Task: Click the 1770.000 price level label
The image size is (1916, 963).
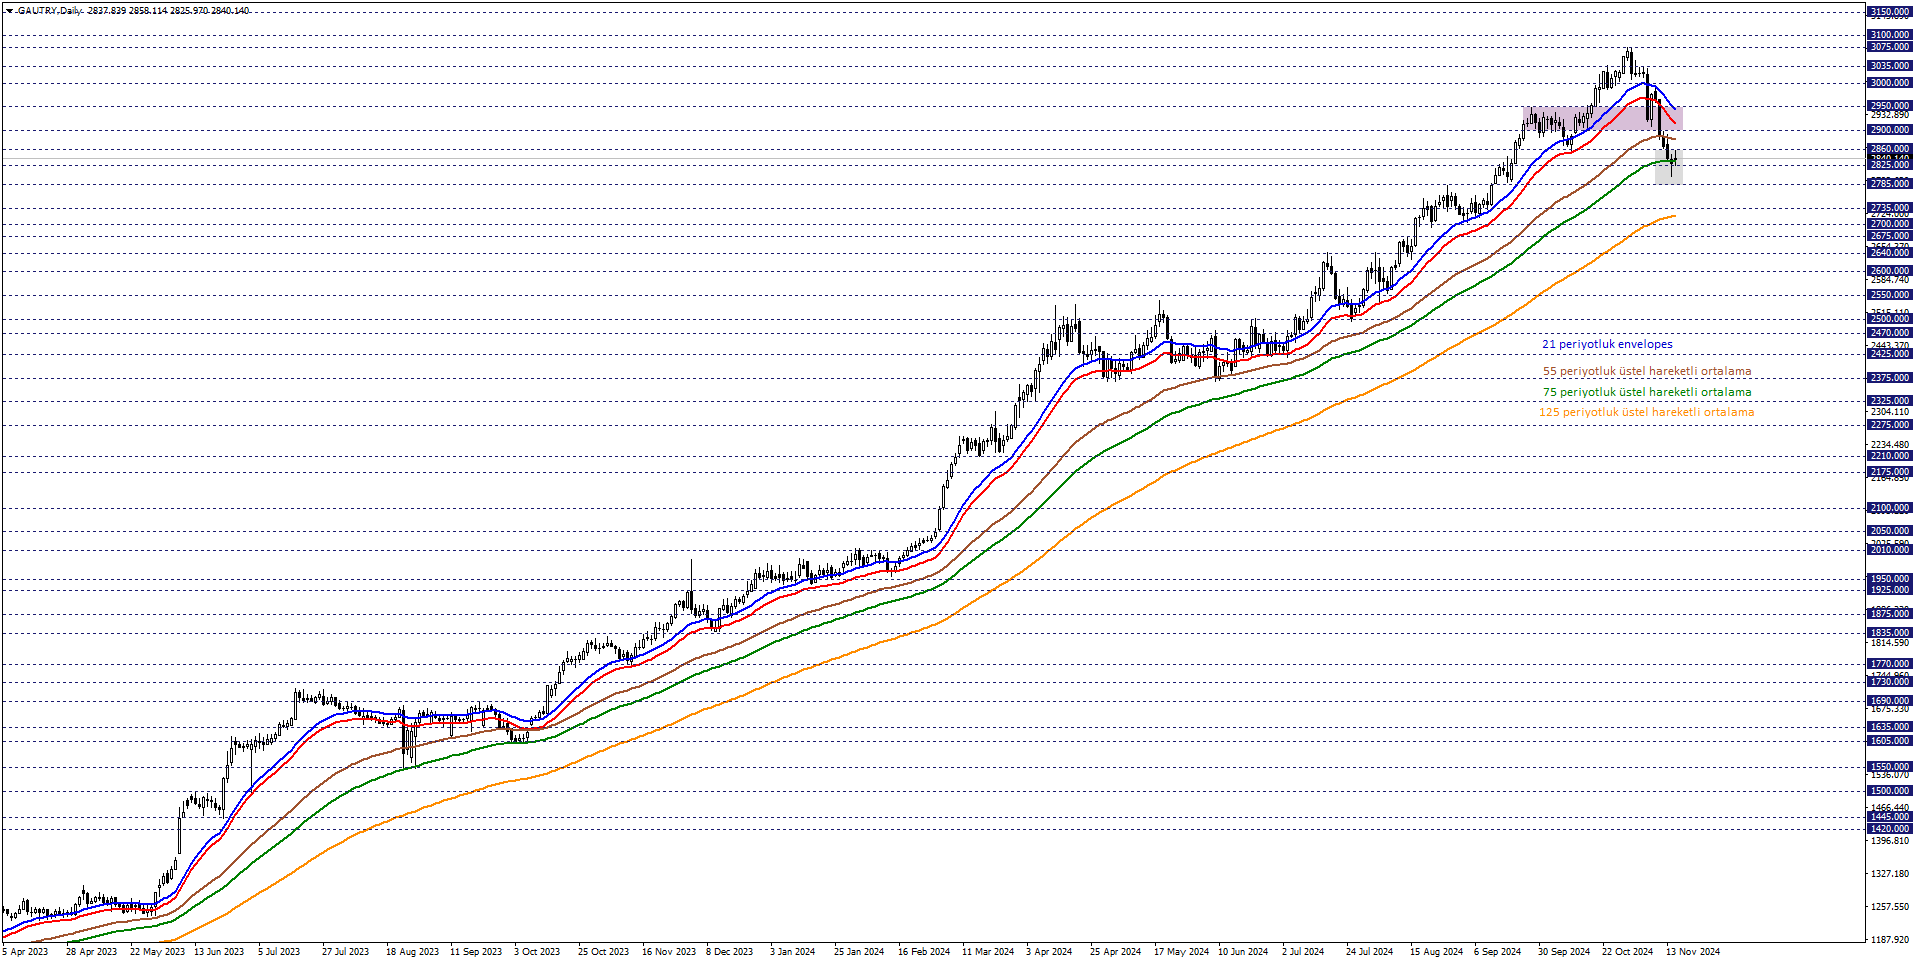Action: 1889,664
